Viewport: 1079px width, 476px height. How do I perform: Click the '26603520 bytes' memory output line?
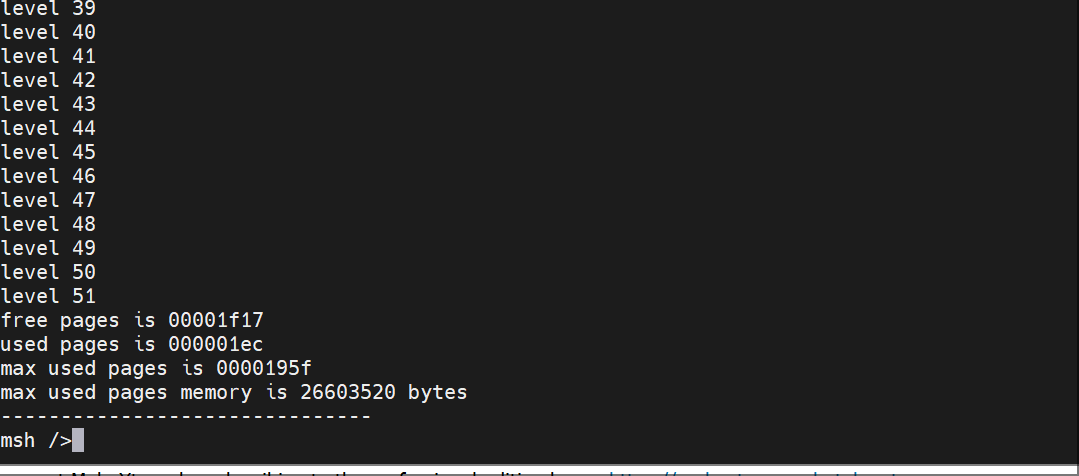tap(234, 392)
